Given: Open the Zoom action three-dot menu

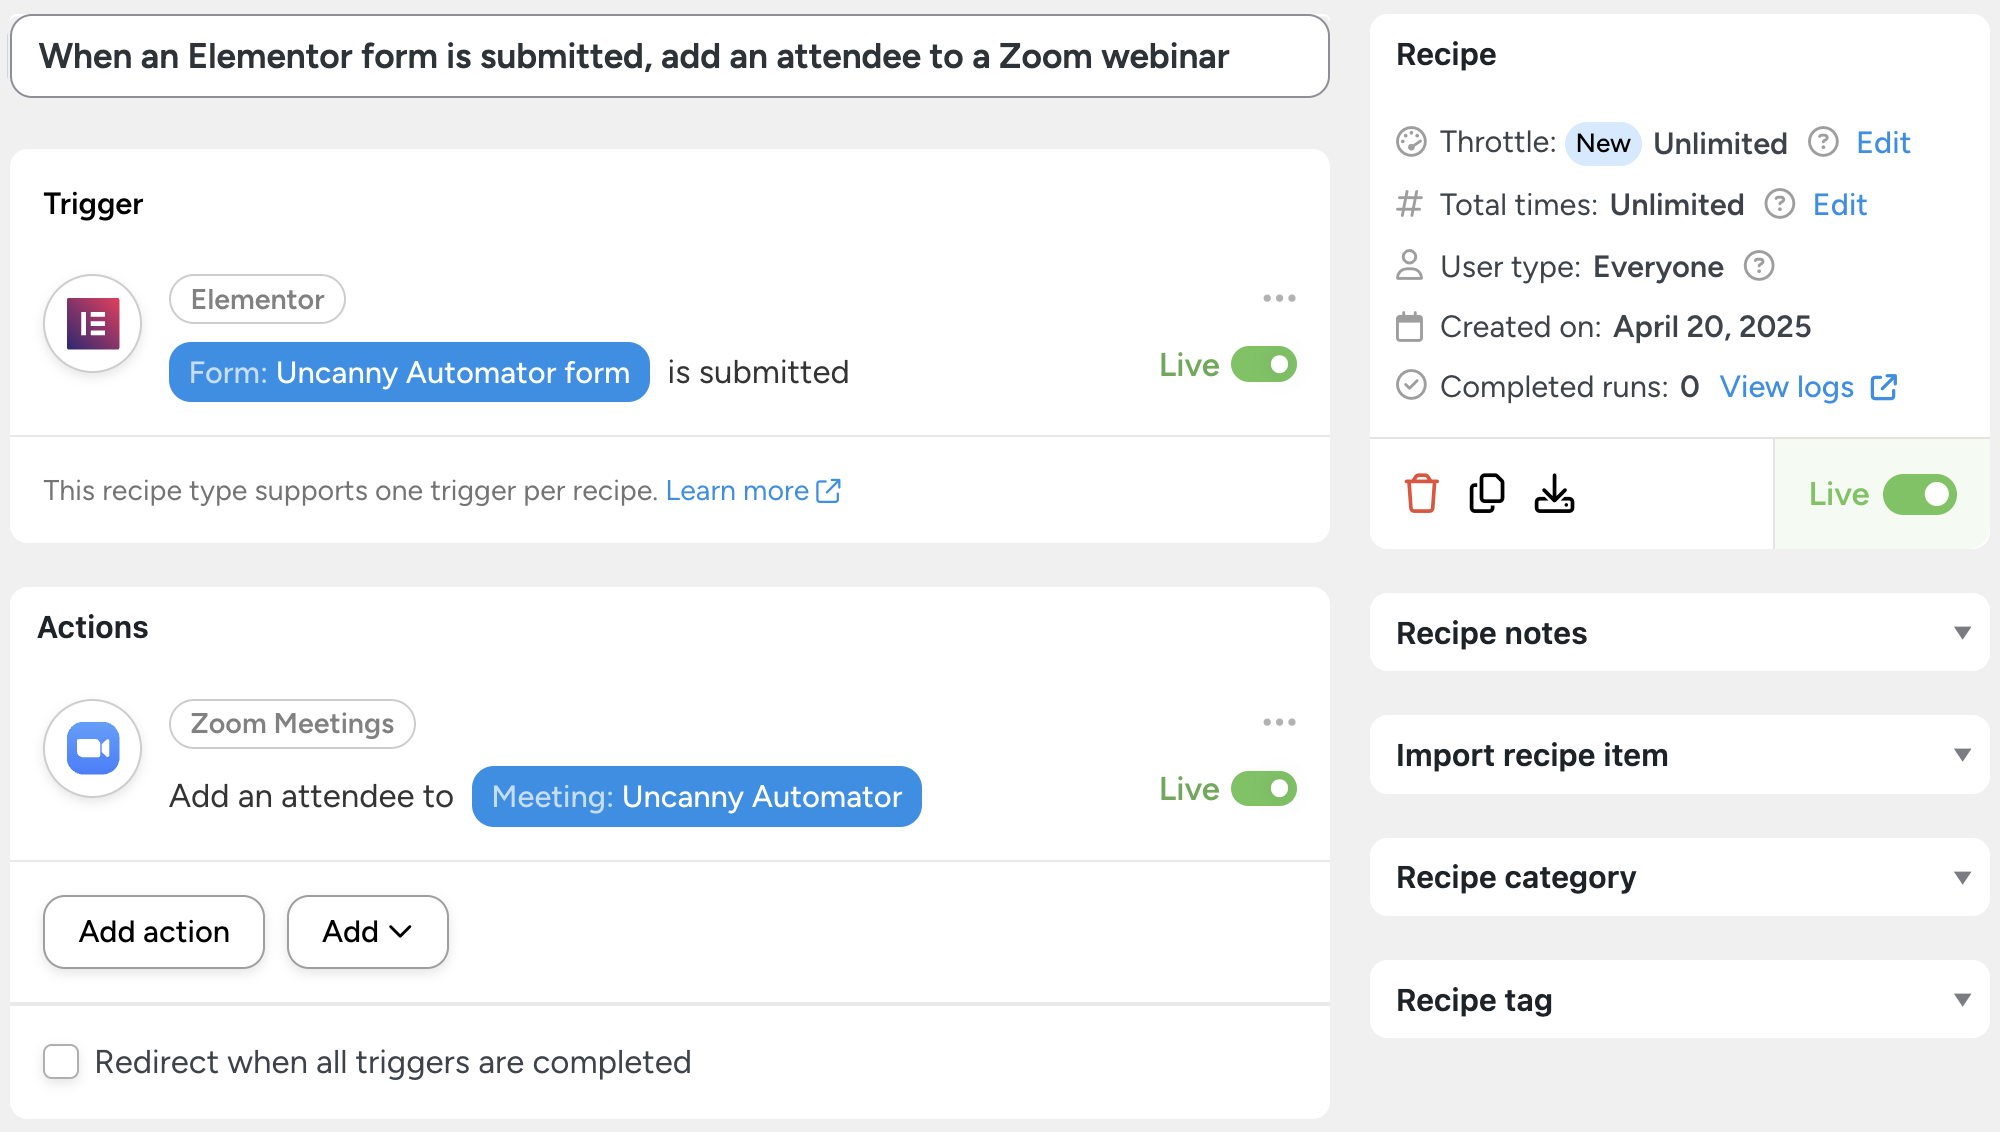Looking at the screenshot, I should (x=1279, y=723).
